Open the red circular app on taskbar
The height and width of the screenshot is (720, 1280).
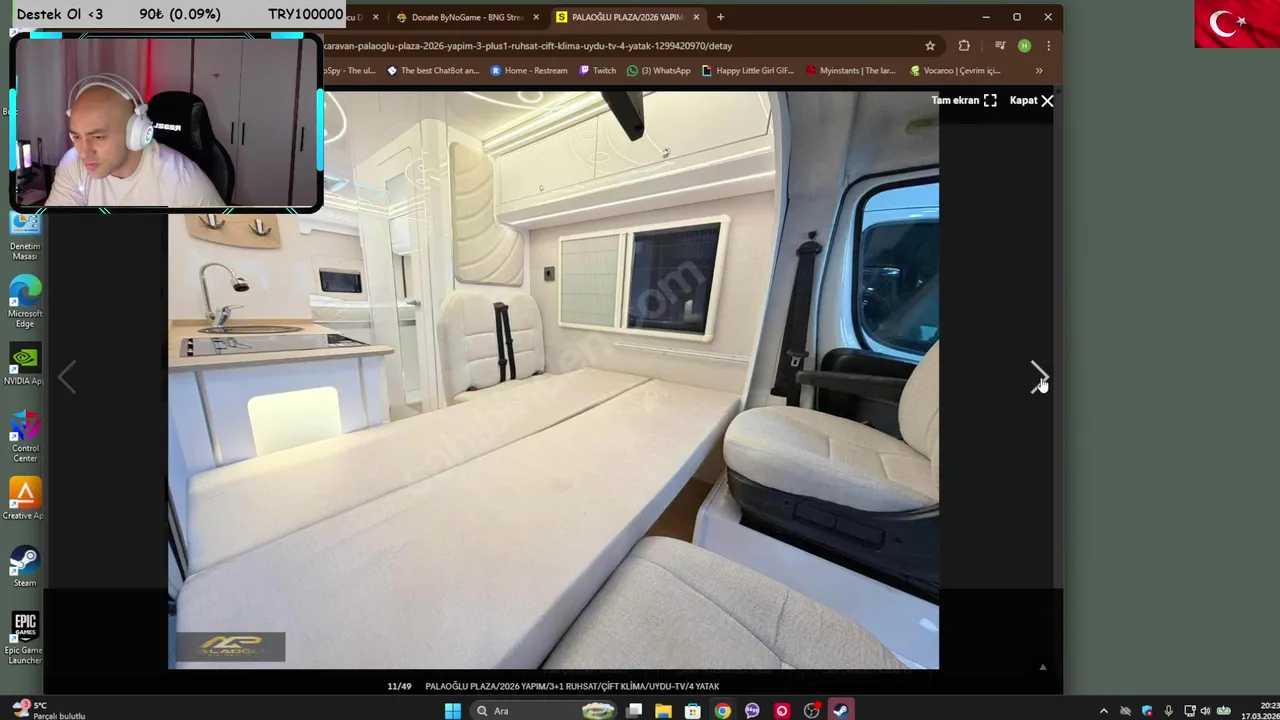coord(782,711)
